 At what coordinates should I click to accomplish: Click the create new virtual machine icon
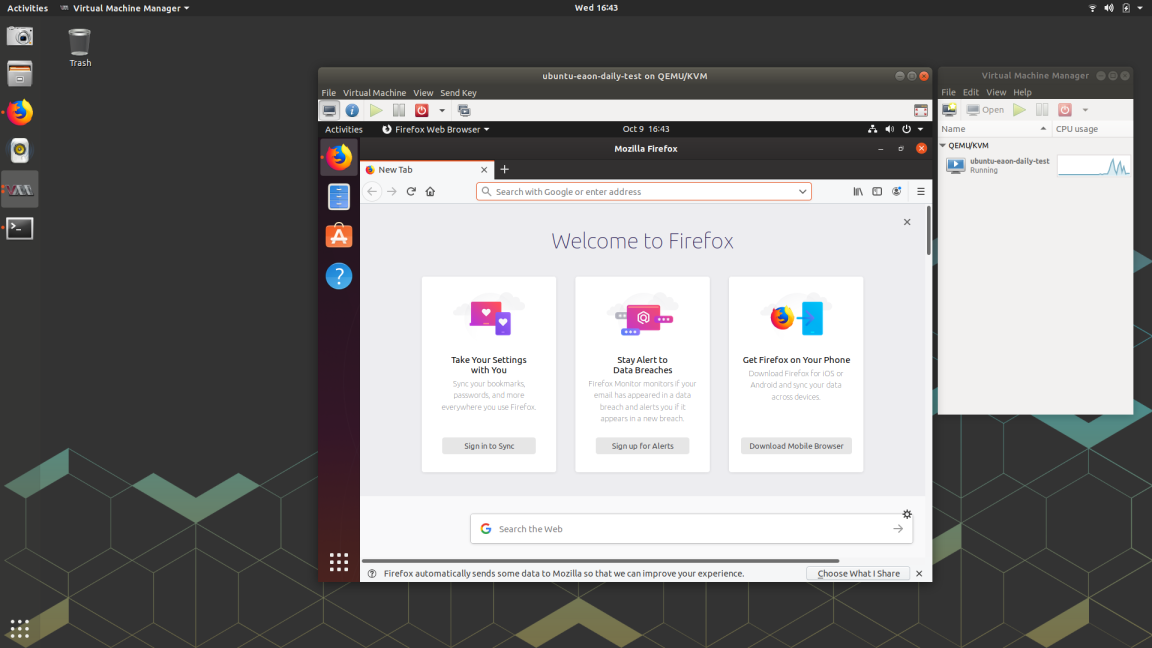(948, 109)
